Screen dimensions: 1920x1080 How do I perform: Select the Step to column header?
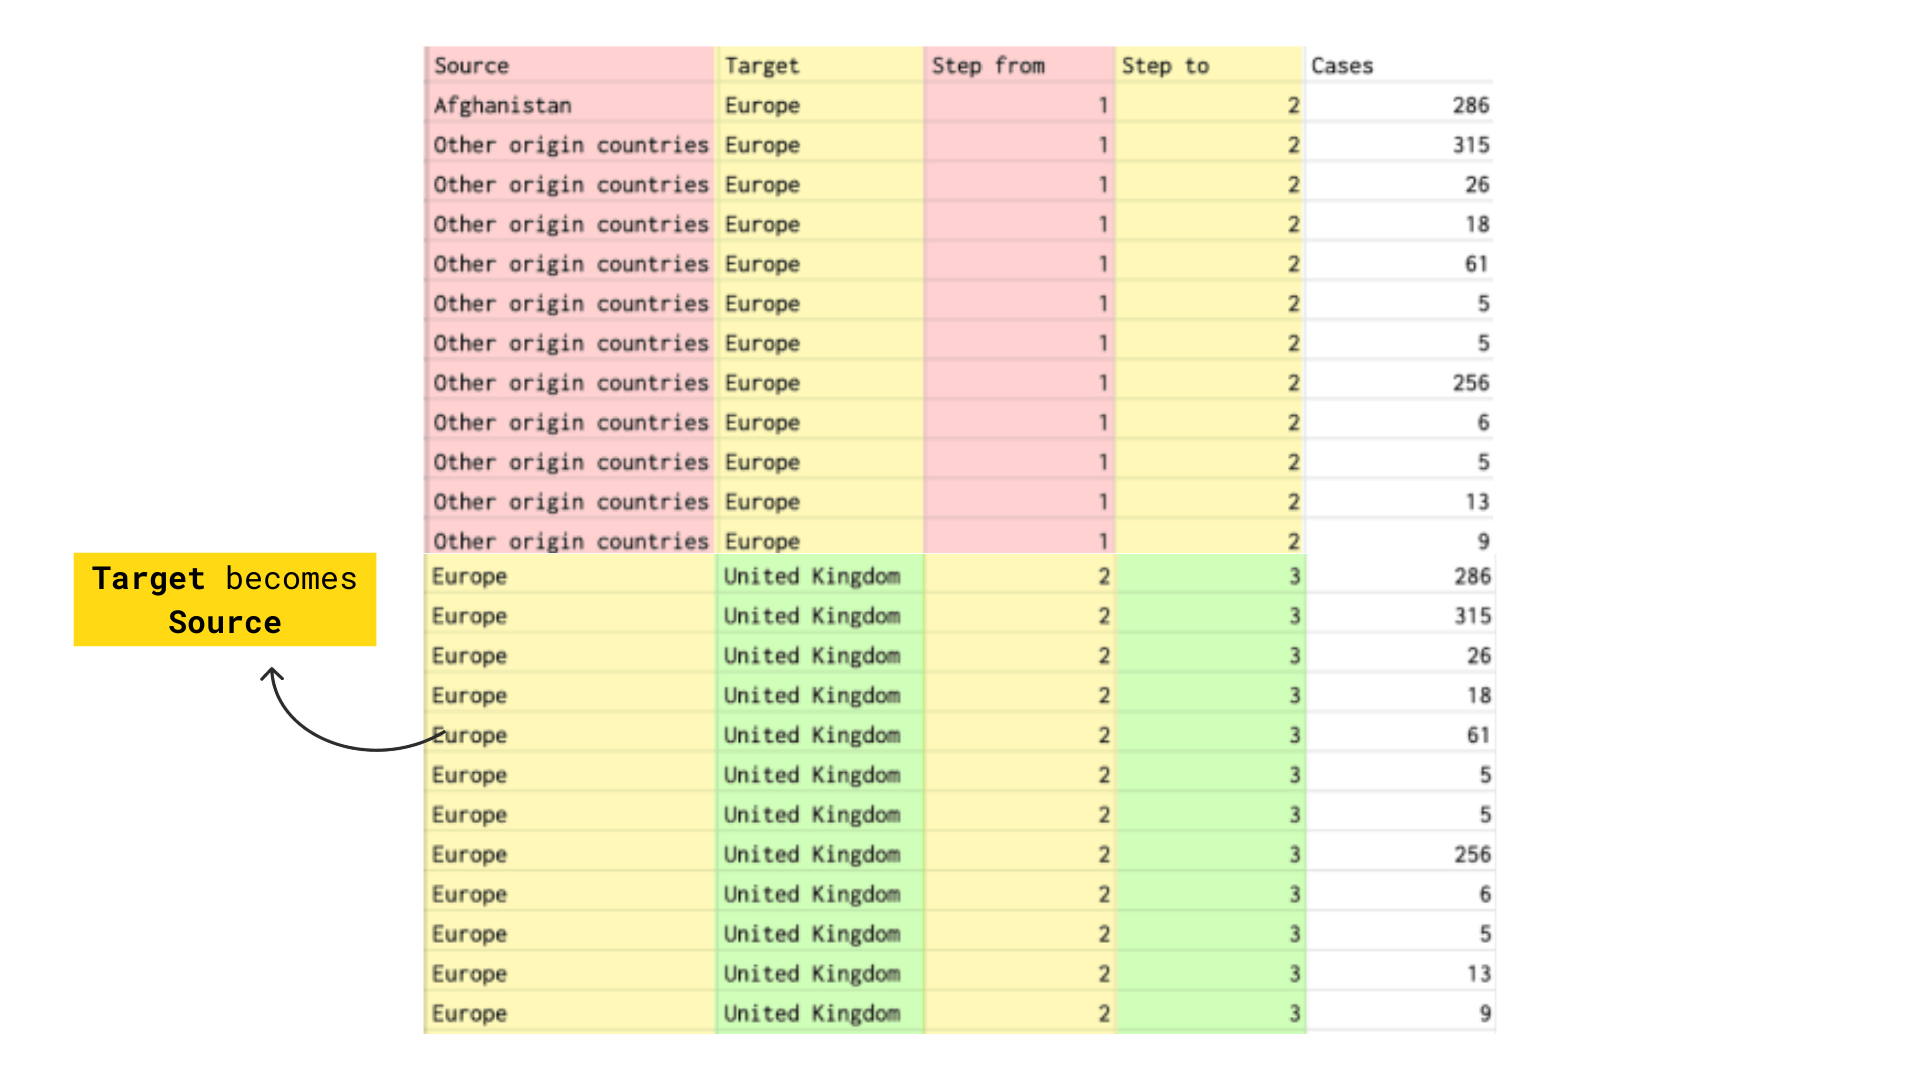pos(1165,66)
